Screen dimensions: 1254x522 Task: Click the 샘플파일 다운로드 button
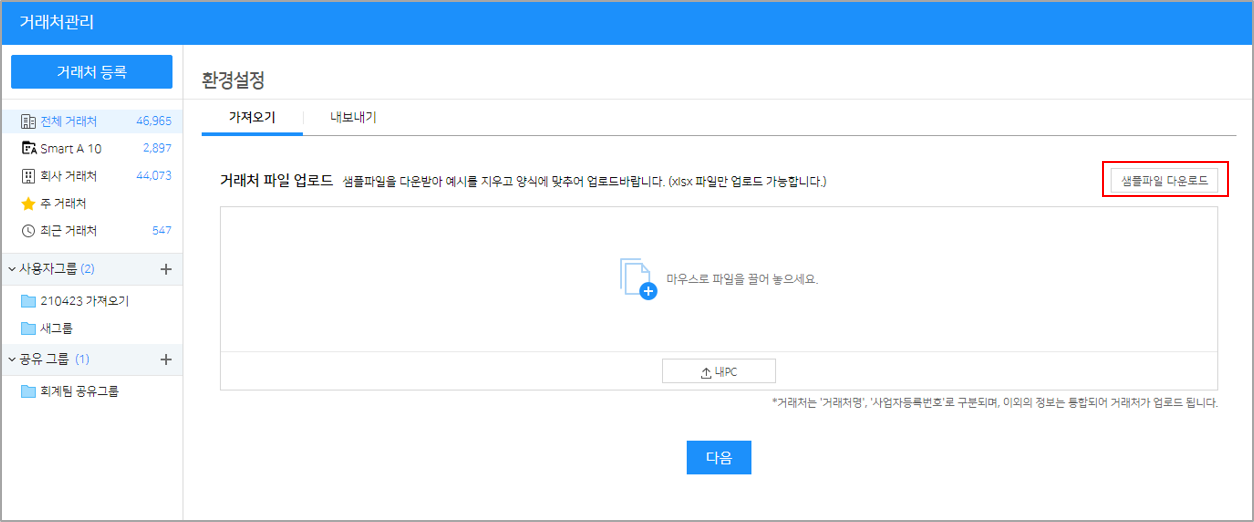click(x=1164, y=181)
